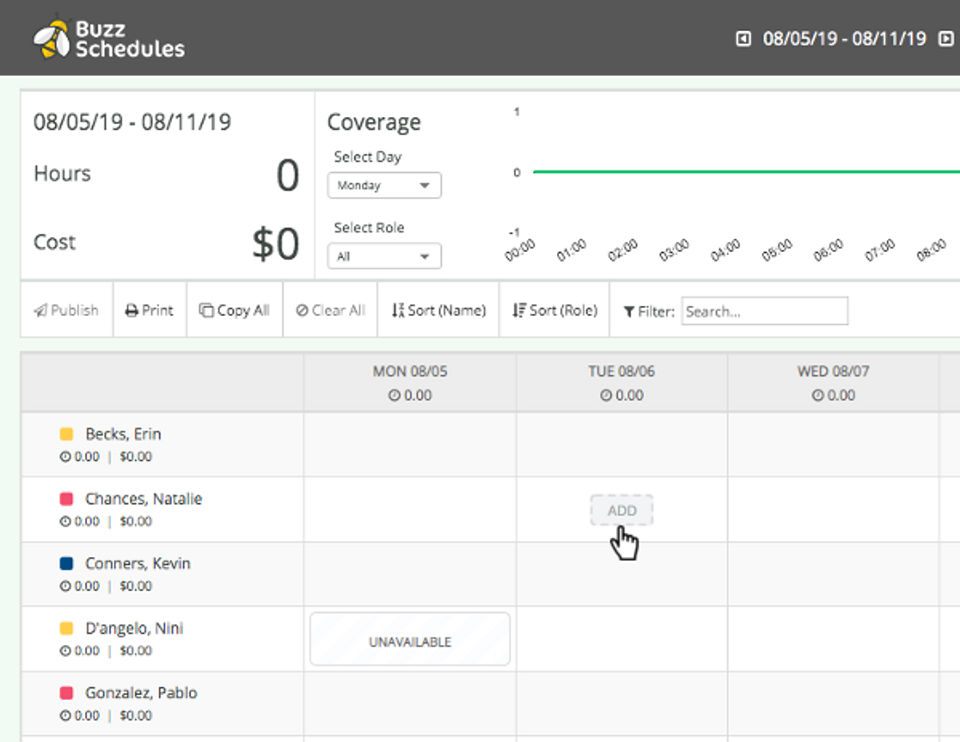
Task: Open the Select Role dropdown
Action: pyautogui.click(x=384, y=256)
